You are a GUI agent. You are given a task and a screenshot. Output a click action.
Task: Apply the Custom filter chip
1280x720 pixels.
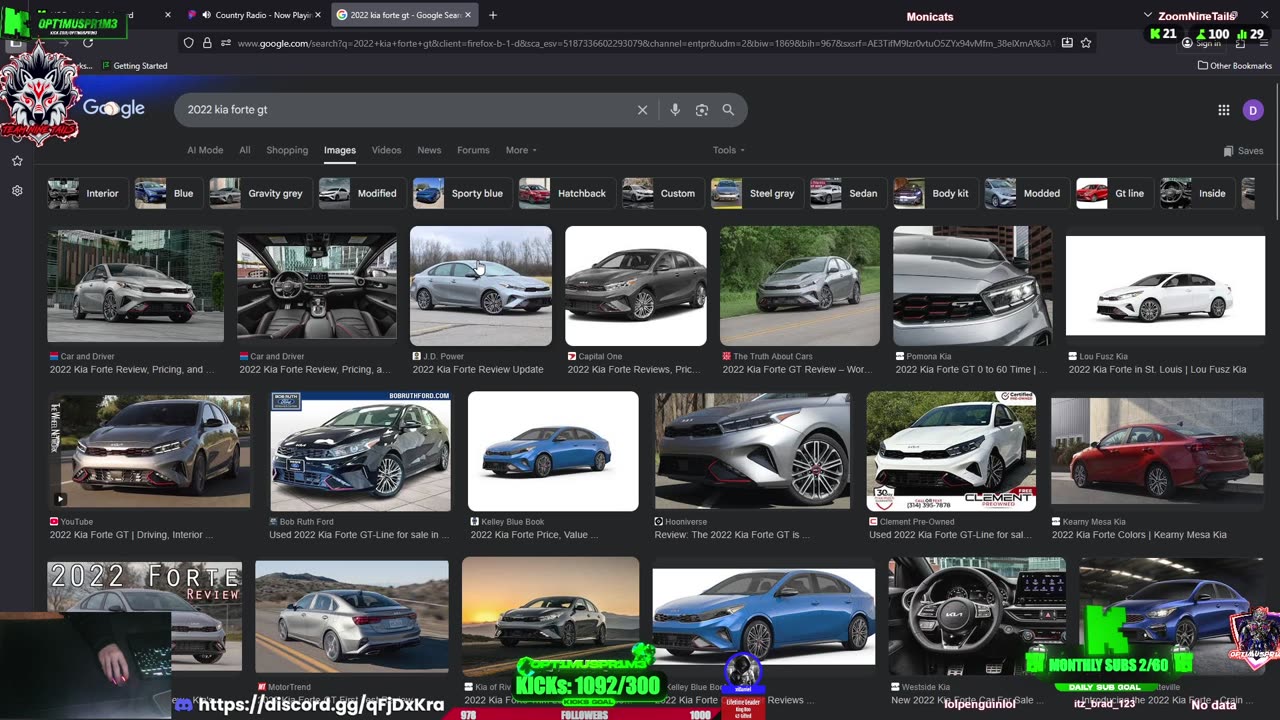(x=663, y=193)
